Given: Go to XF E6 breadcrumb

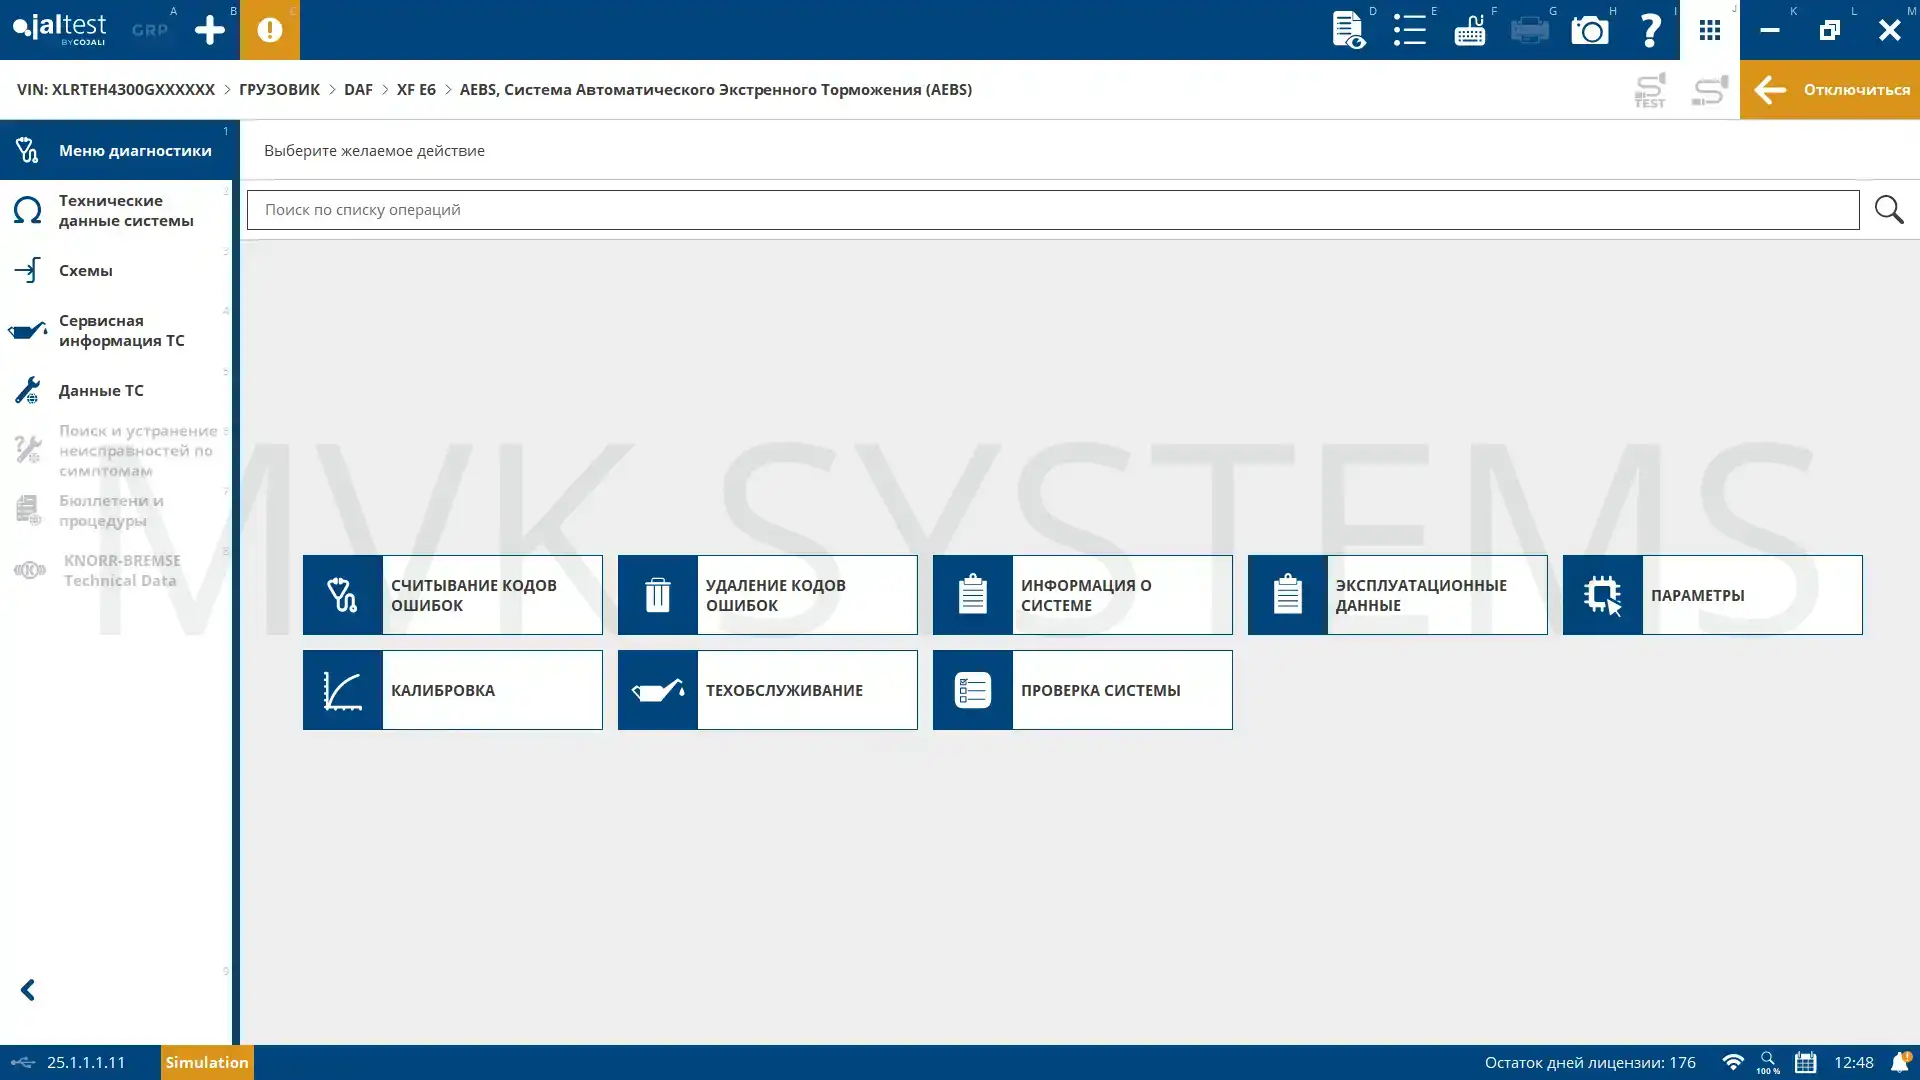Looking at the screenshot, I should pos(416,89).
